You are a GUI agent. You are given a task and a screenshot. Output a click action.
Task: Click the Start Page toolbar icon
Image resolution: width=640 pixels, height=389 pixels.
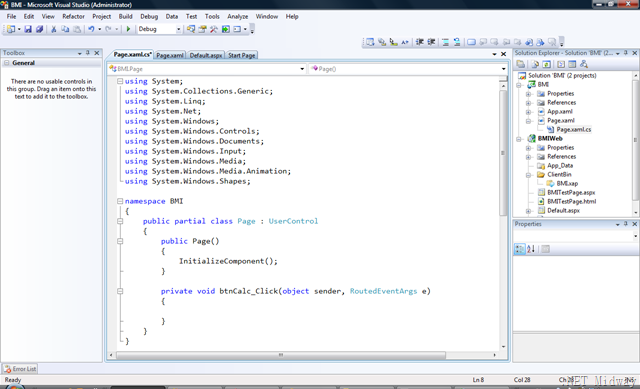(225, 29)
